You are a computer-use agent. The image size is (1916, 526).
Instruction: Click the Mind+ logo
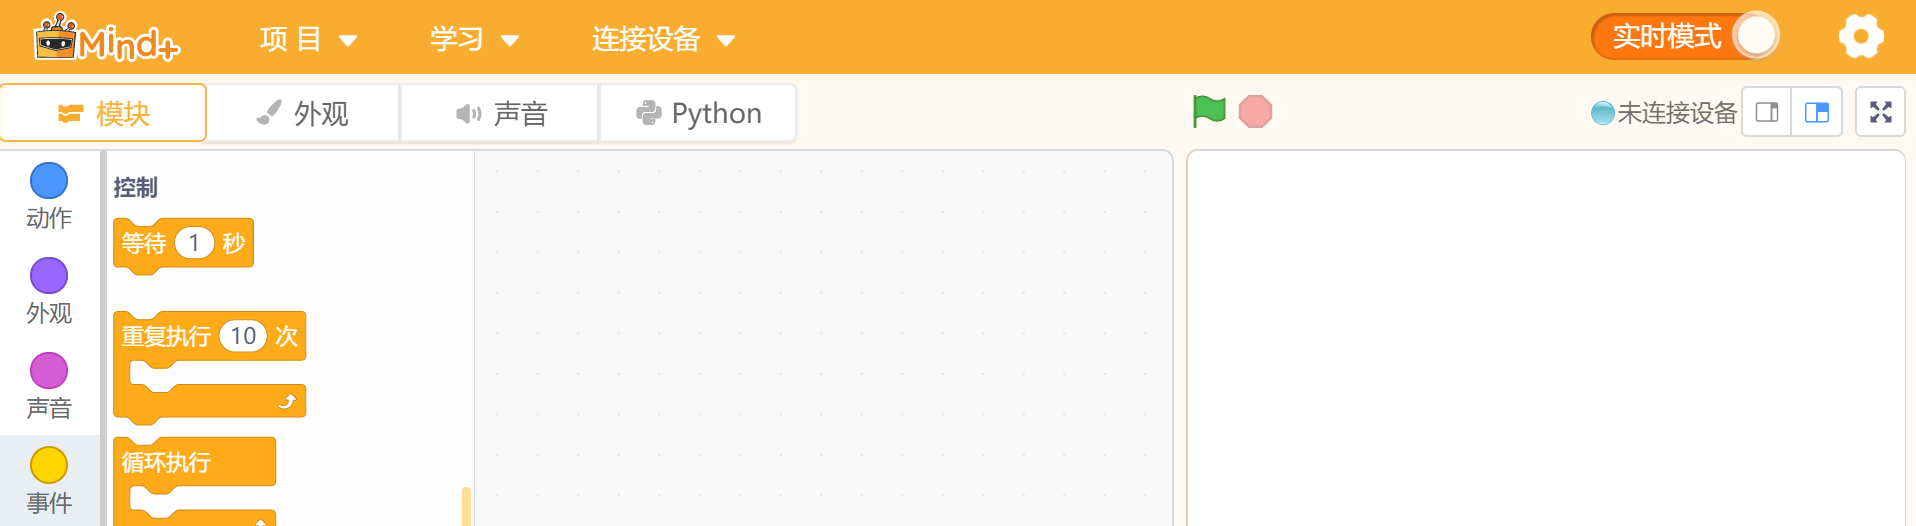click(107, 38)
